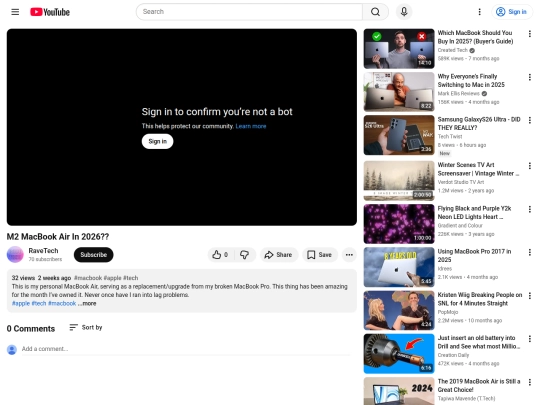Subscribe to RaveTech
Image resolution: width=540 pixels, height=405 pixels.
pos(93,255)
